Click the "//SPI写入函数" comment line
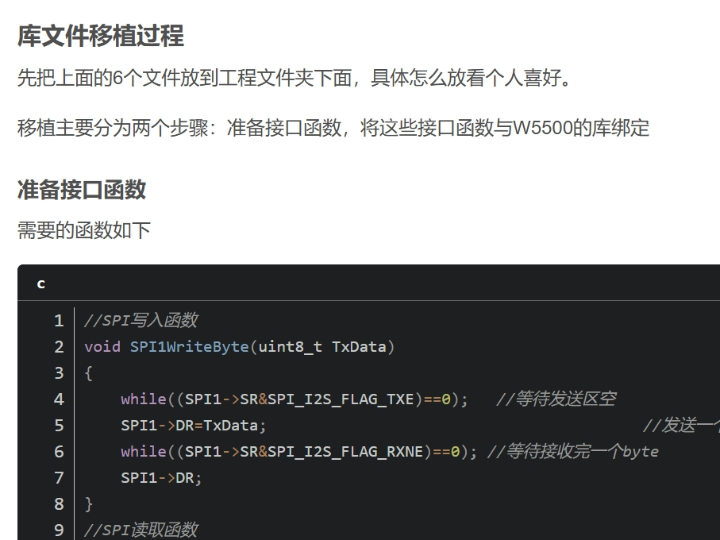 (x=141, y=321)
